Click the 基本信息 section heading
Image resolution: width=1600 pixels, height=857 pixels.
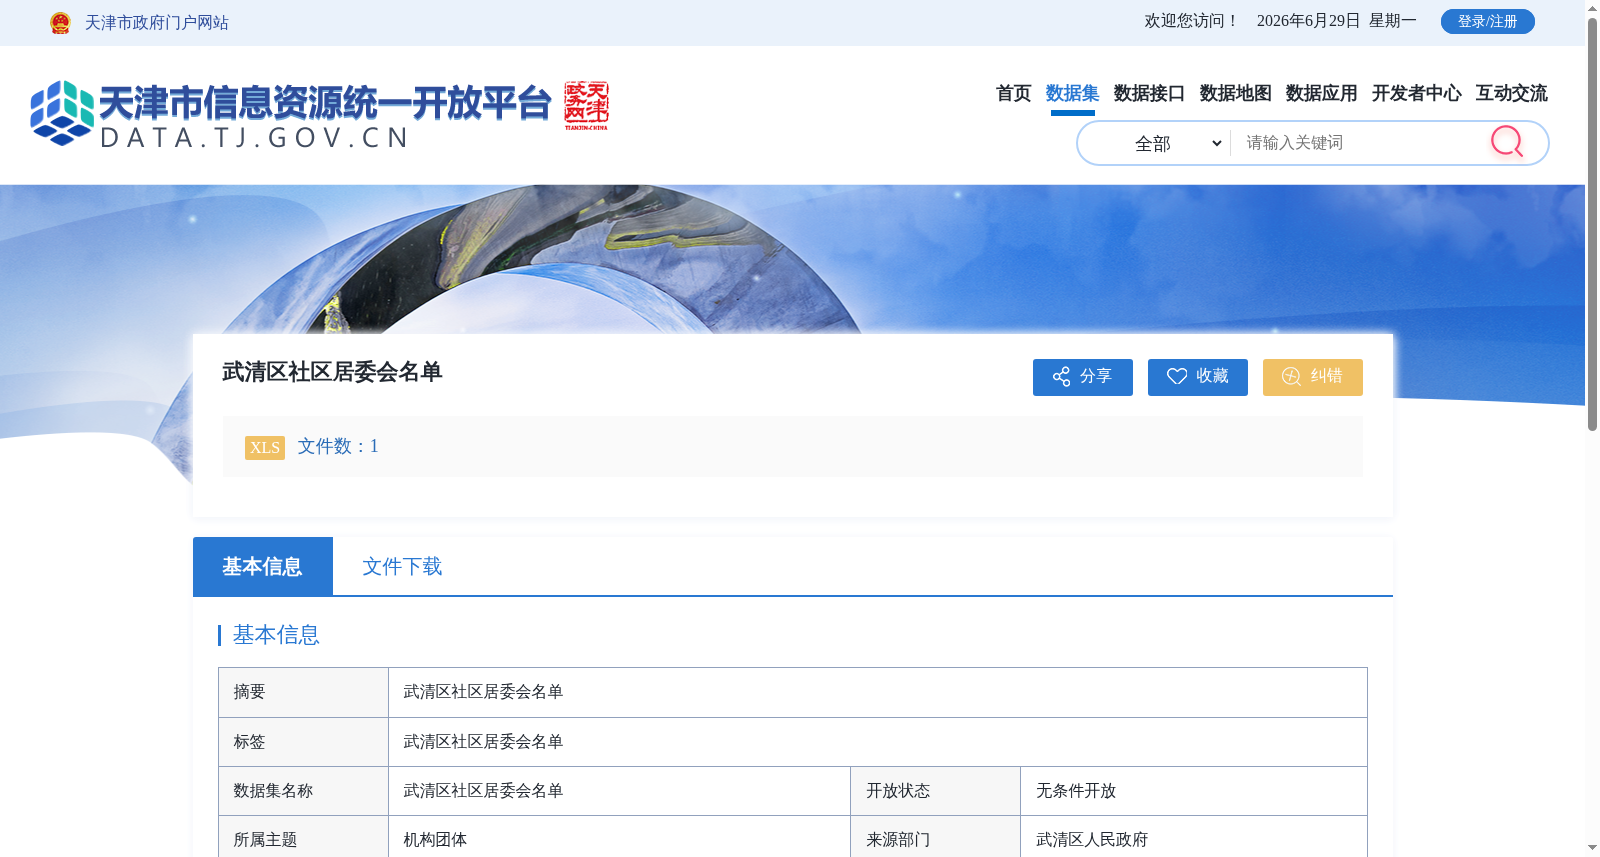[x=276, y=635]
